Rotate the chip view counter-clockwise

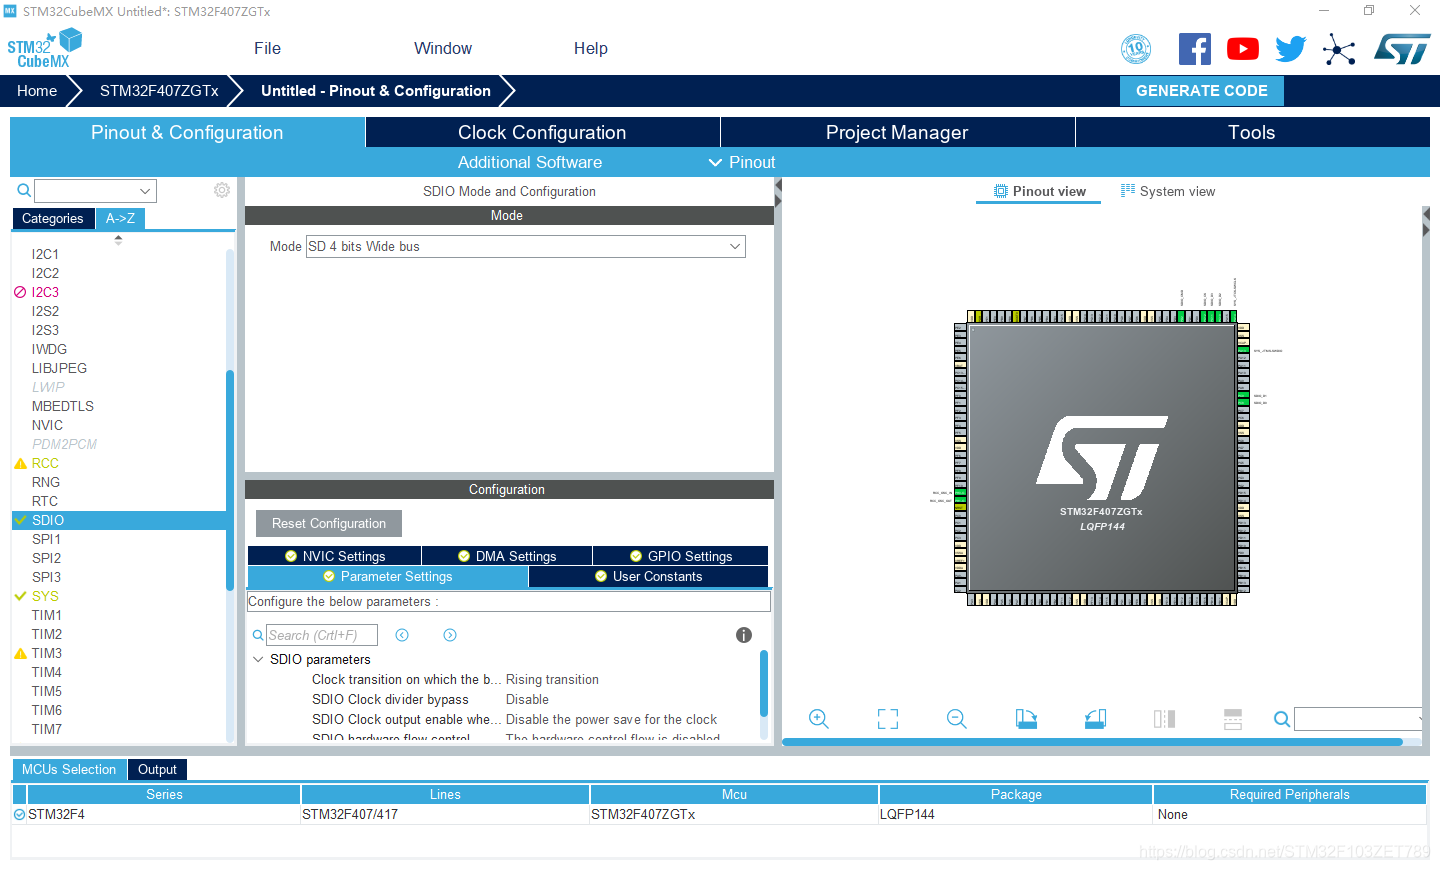tap(1095, 719)
